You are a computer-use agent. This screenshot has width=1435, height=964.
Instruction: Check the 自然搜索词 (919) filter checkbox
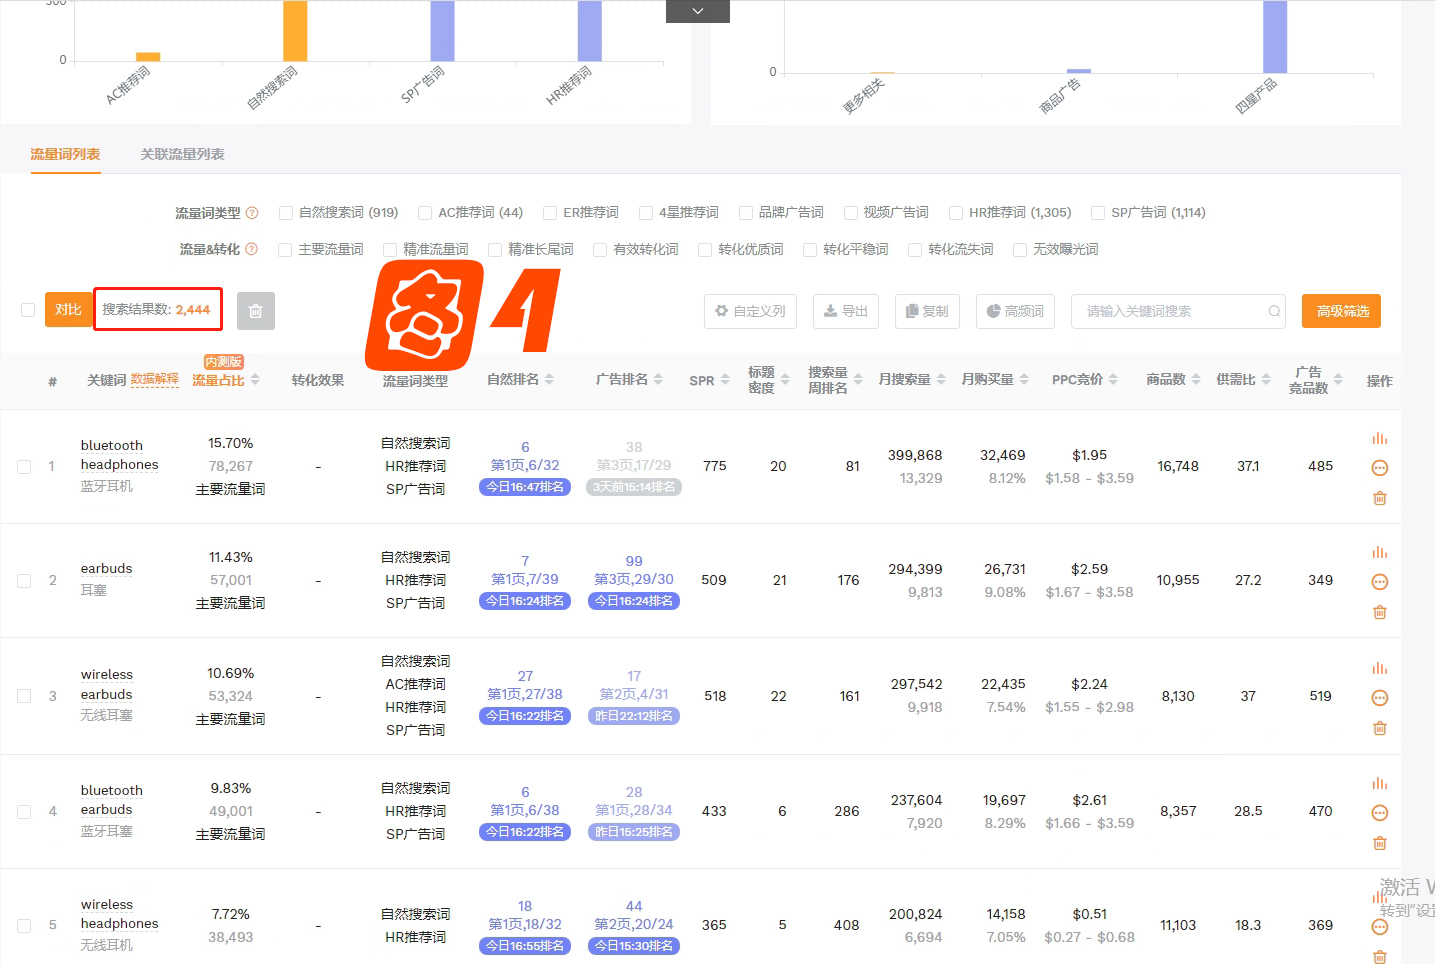click(287, 212)
